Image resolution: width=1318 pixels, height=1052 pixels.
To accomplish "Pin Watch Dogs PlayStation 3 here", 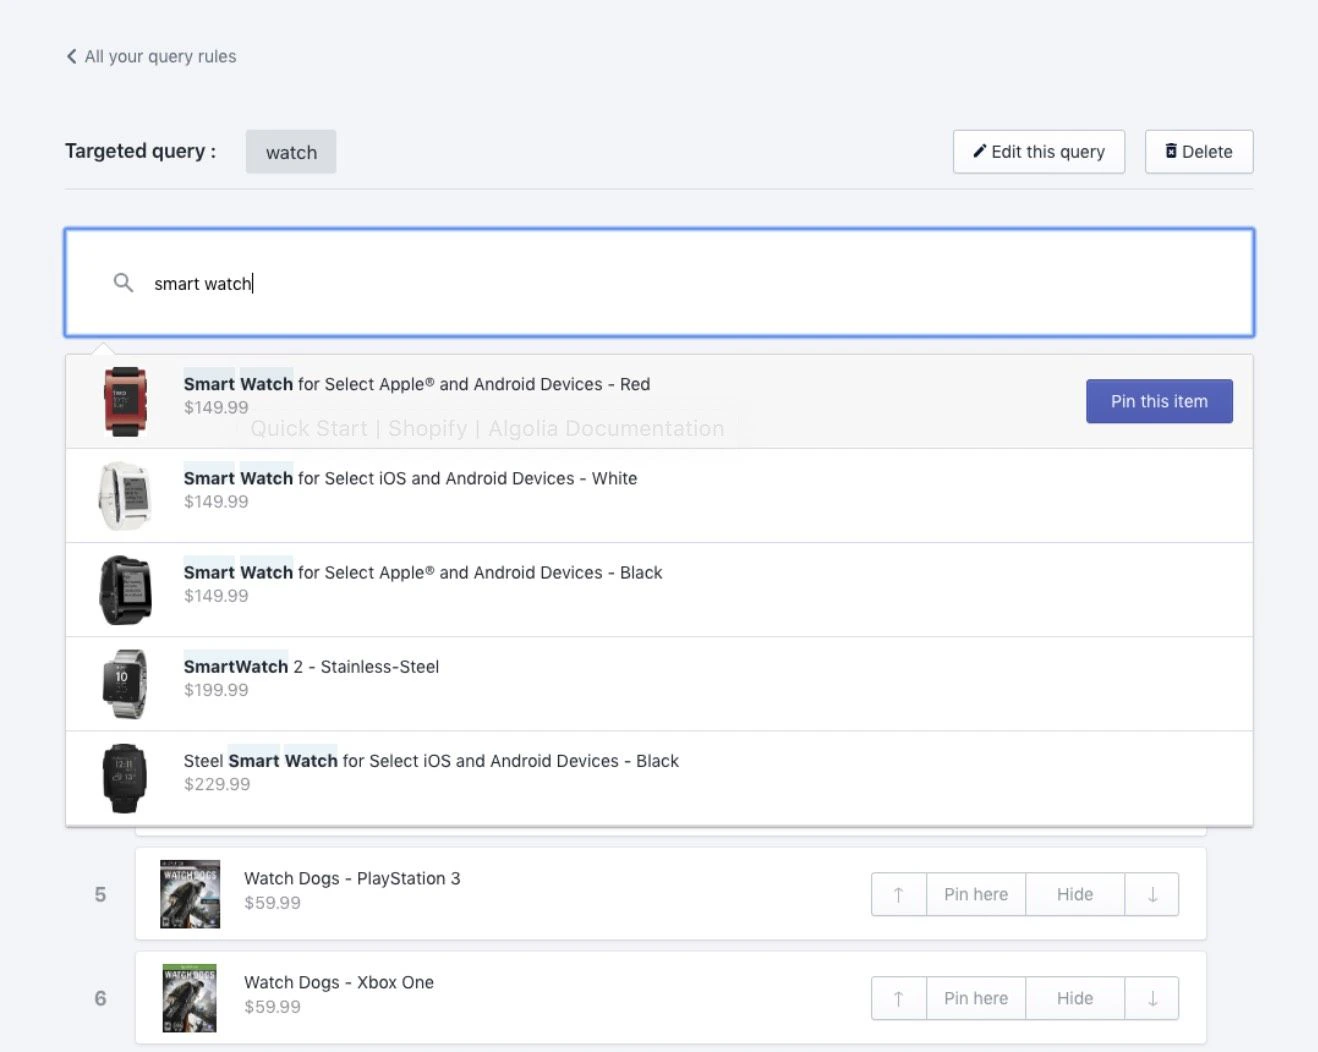I will click(975, 894).
